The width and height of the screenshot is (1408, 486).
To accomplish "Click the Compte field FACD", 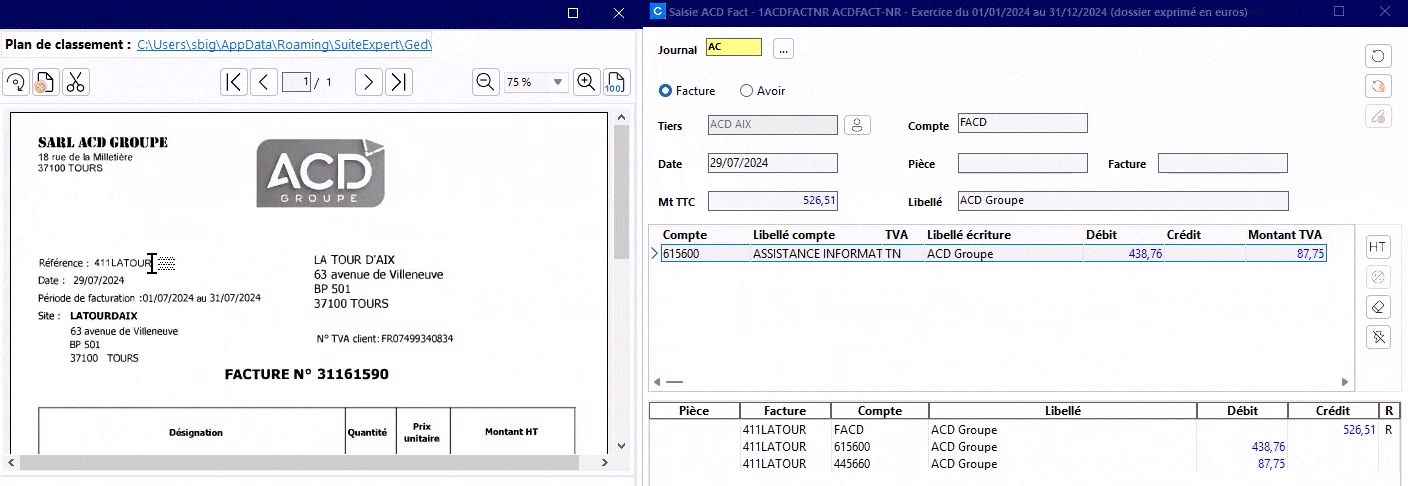I will (x=1022, y=123).
